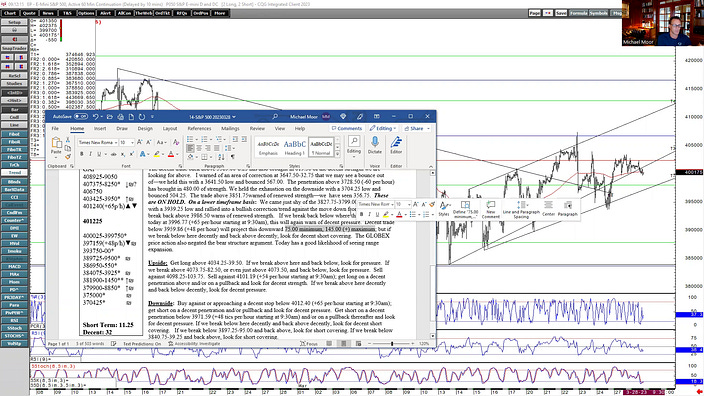Open the Insert ribbon tab
704x396 pixels.
(100, 128)
